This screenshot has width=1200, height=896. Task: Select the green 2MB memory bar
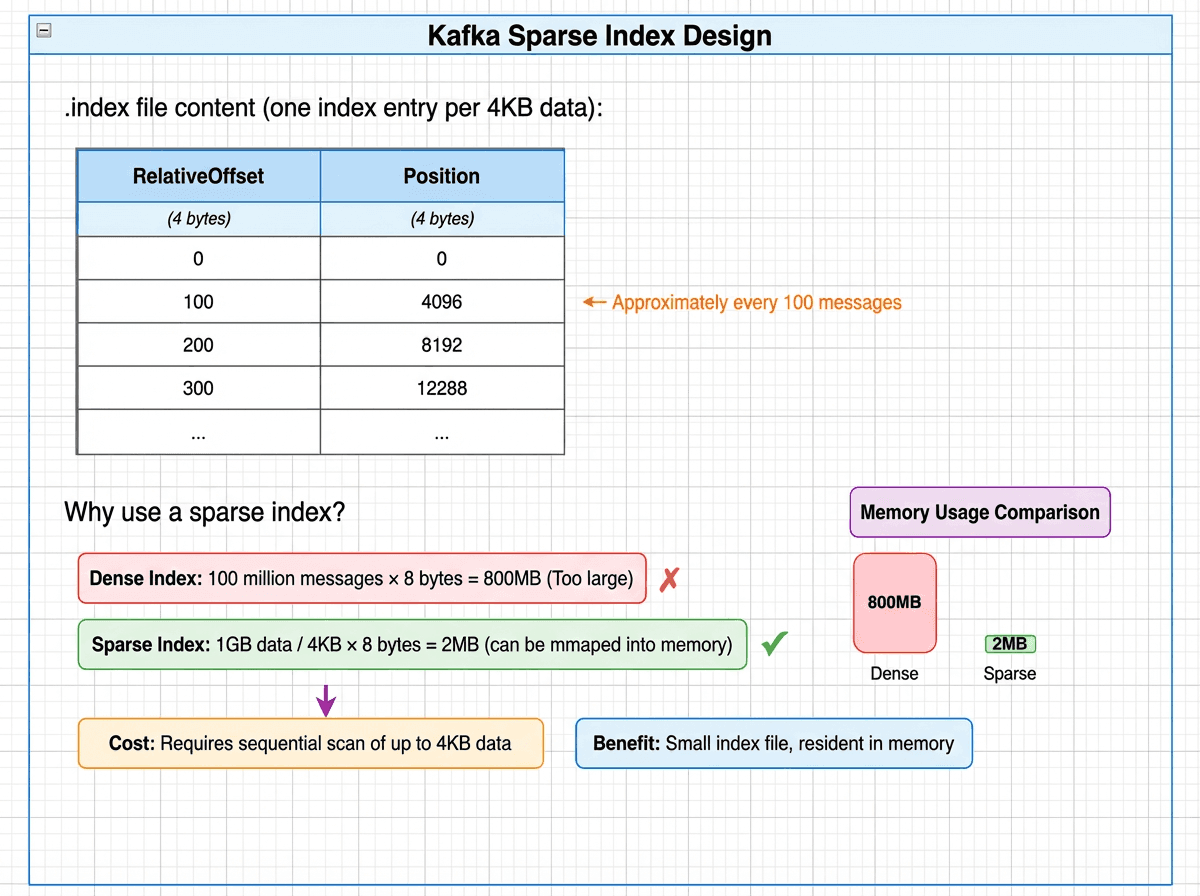pyautogui.click(x=1009, y=644)
